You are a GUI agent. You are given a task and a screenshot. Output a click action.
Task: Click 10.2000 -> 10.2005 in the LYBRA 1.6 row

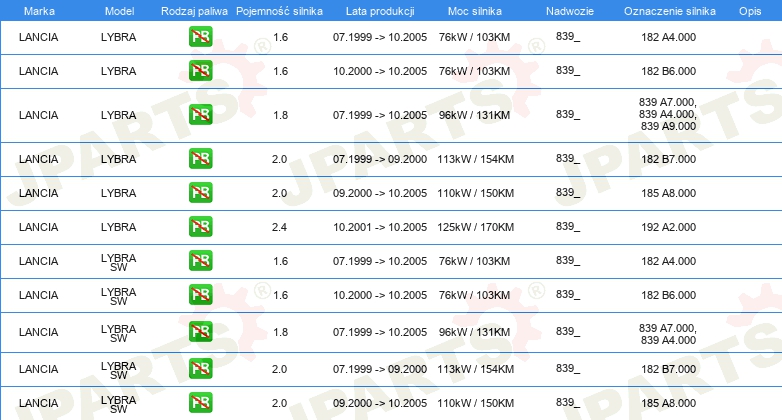[x=380, y=71]
